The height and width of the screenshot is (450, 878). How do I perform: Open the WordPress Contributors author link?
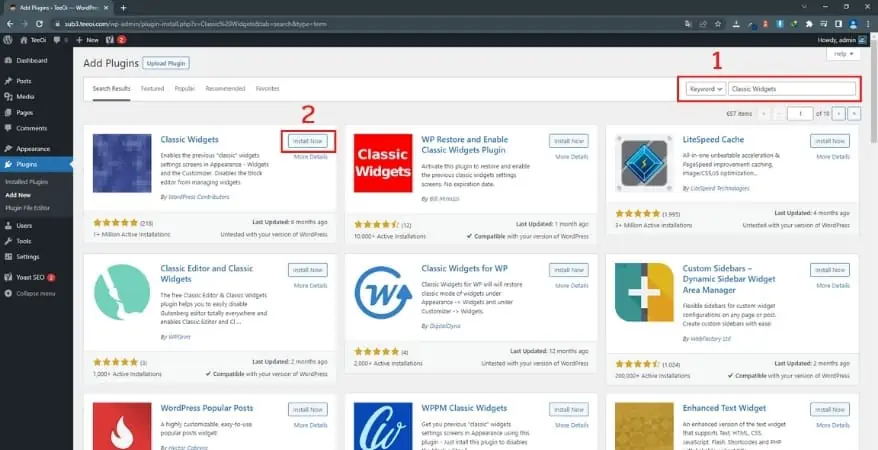point(198,197)
